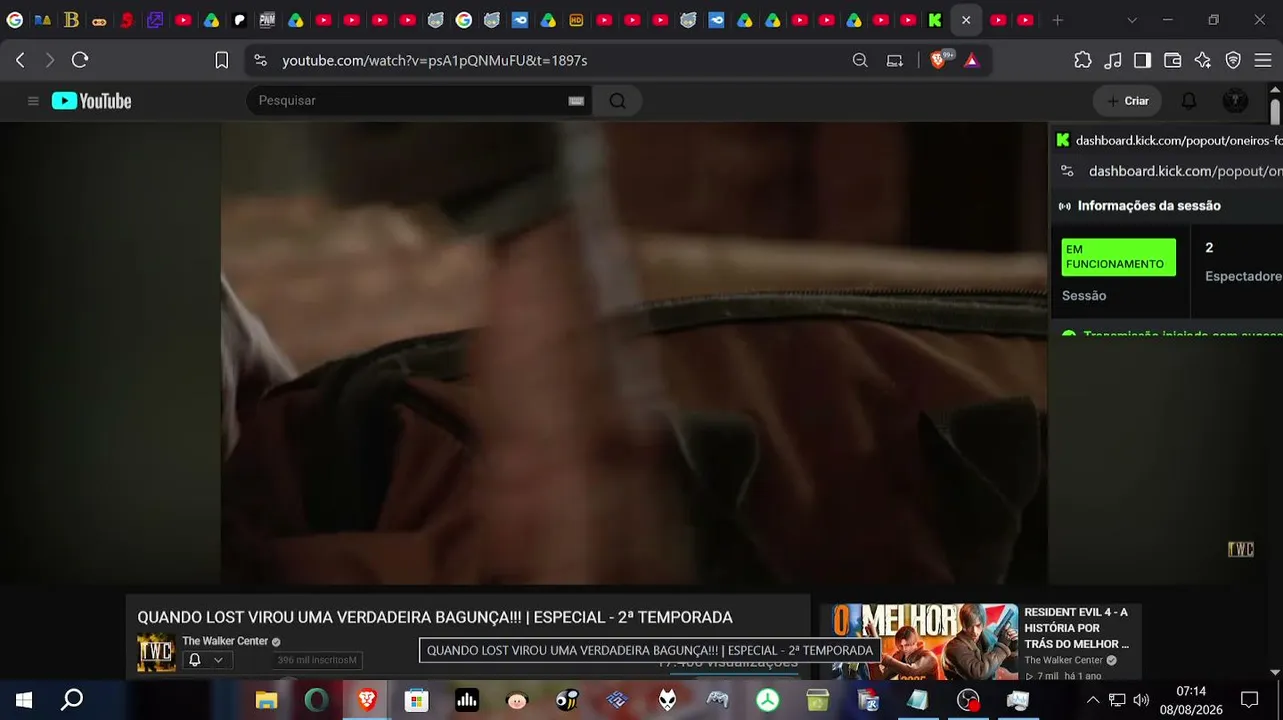
Task: Open Brave browser from the taskbar
Action: [x=367, y=700]
